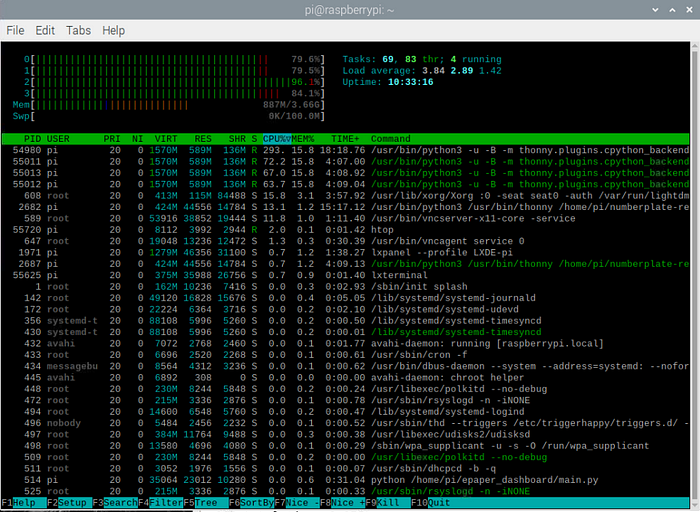The height and width of the screenshot is (512, 700).
Task: Click the Mem usage meter bar
Action: [169, 105]
